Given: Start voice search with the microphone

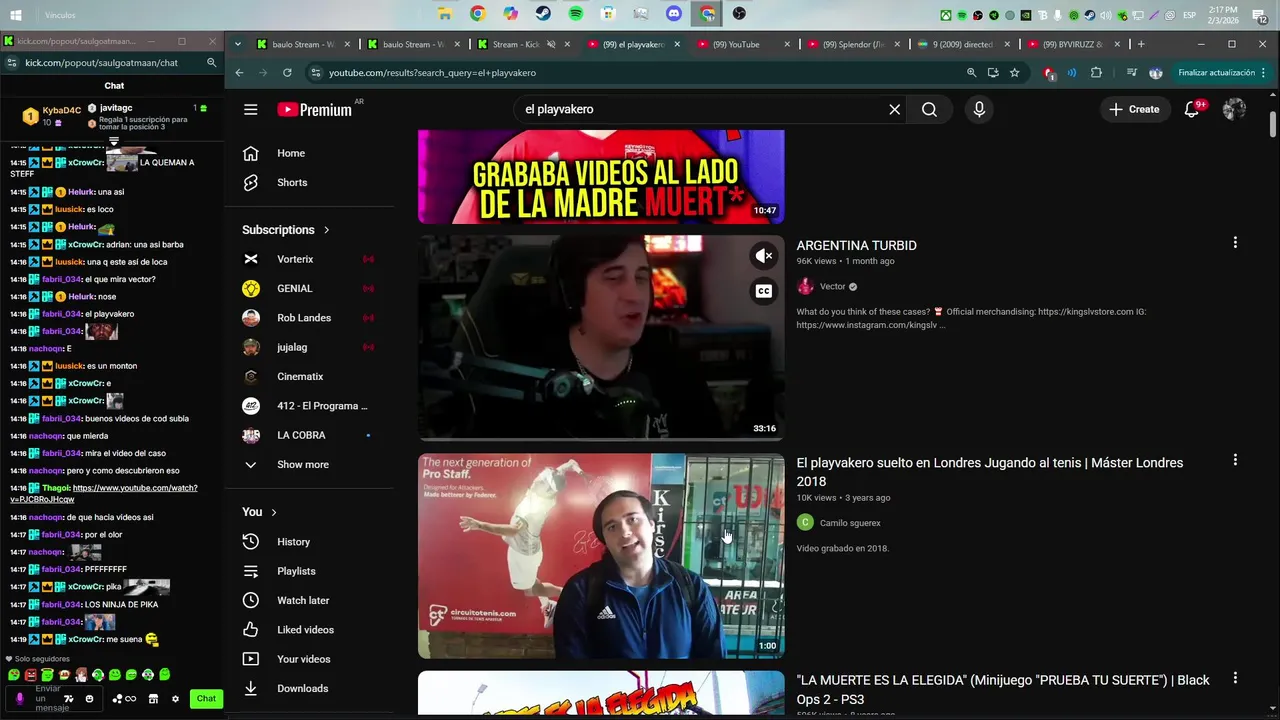Looking at the screenshot, I should [x=979, y=109].
